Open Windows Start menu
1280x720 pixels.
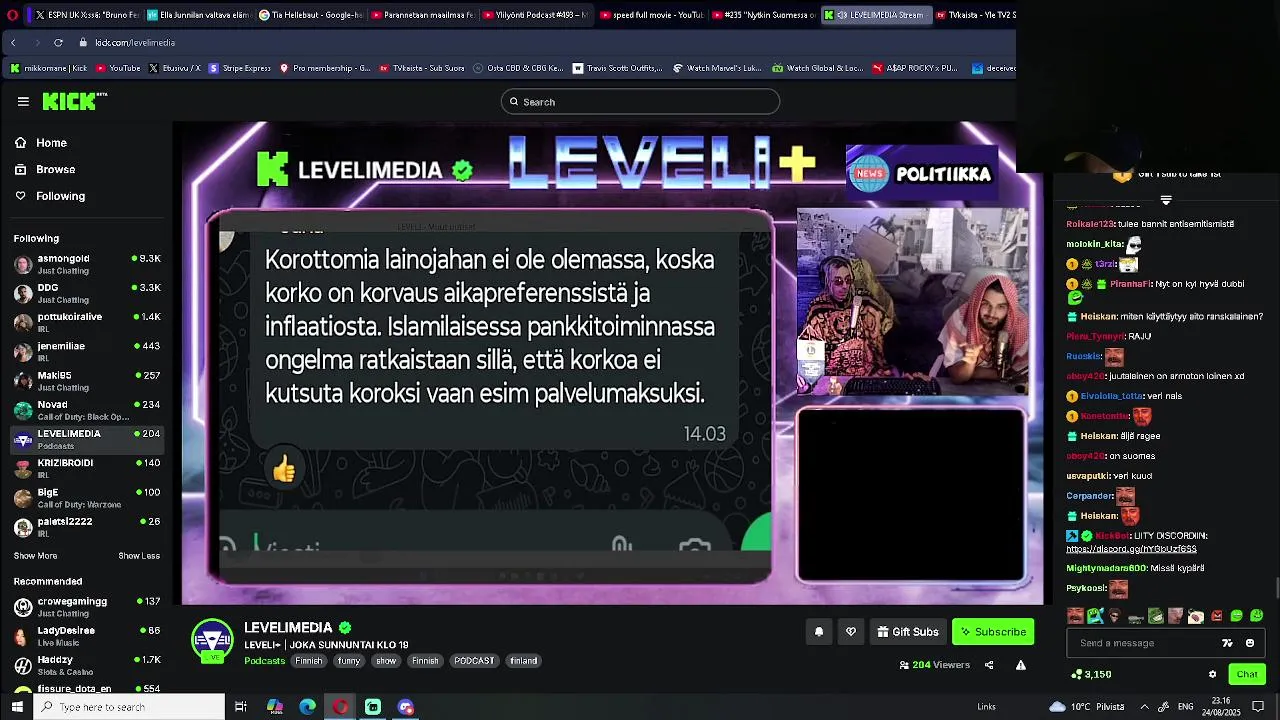click(x=17, y=707)
